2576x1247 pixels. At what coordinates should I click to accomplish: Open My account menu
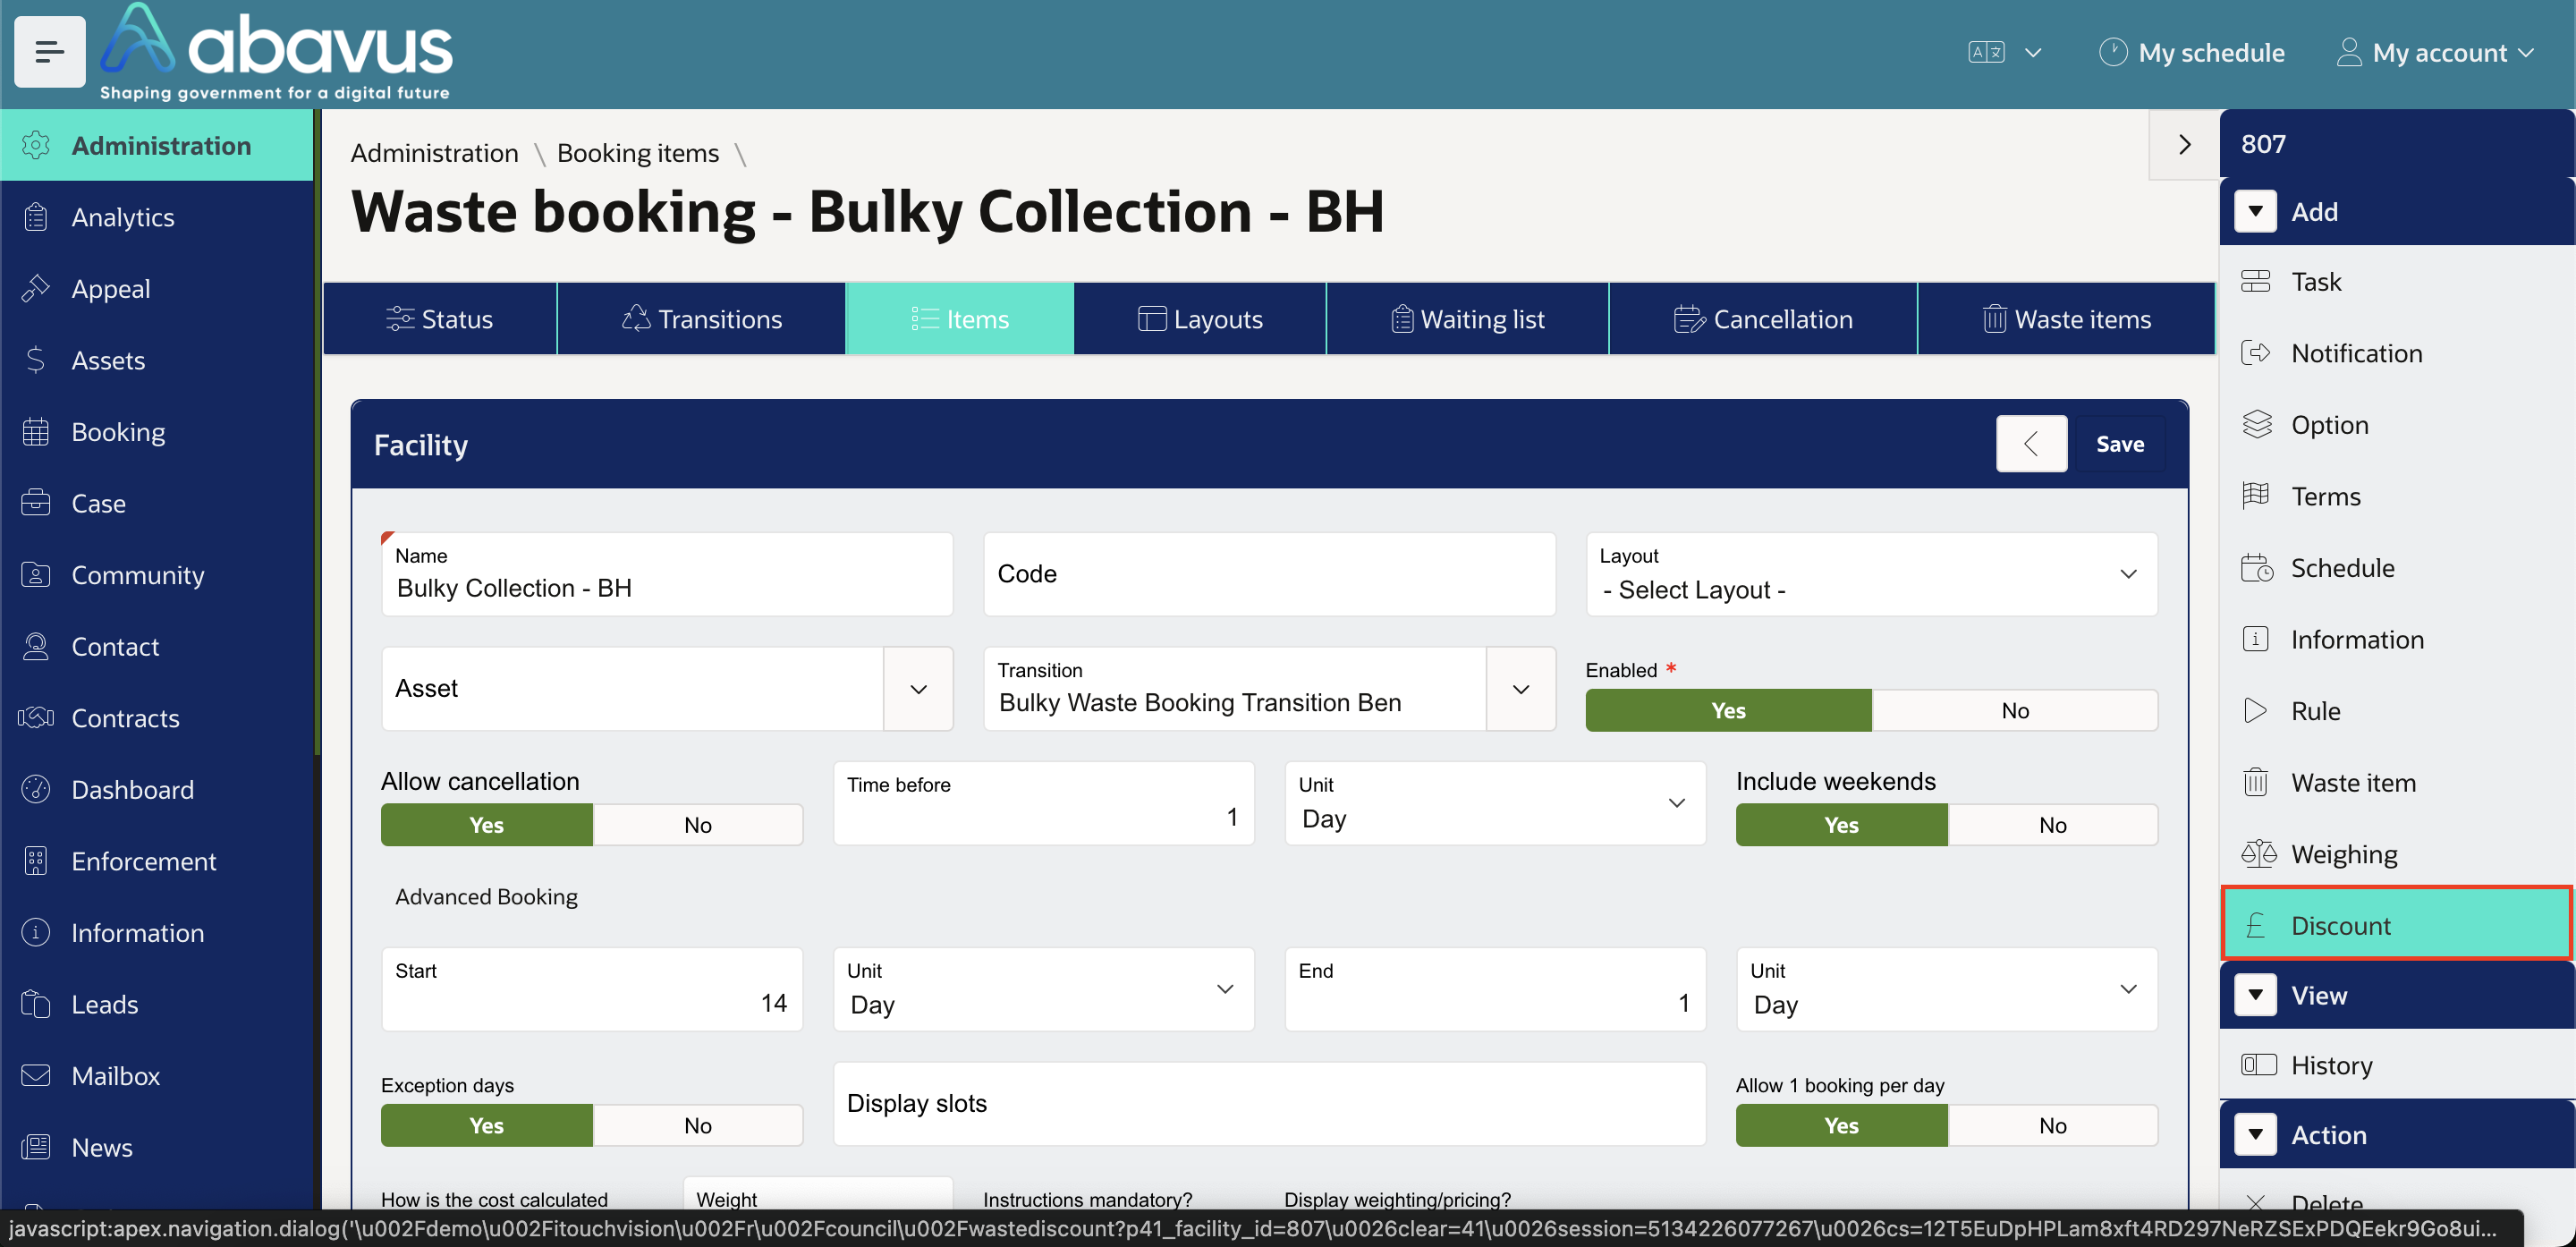(2434, 52)
